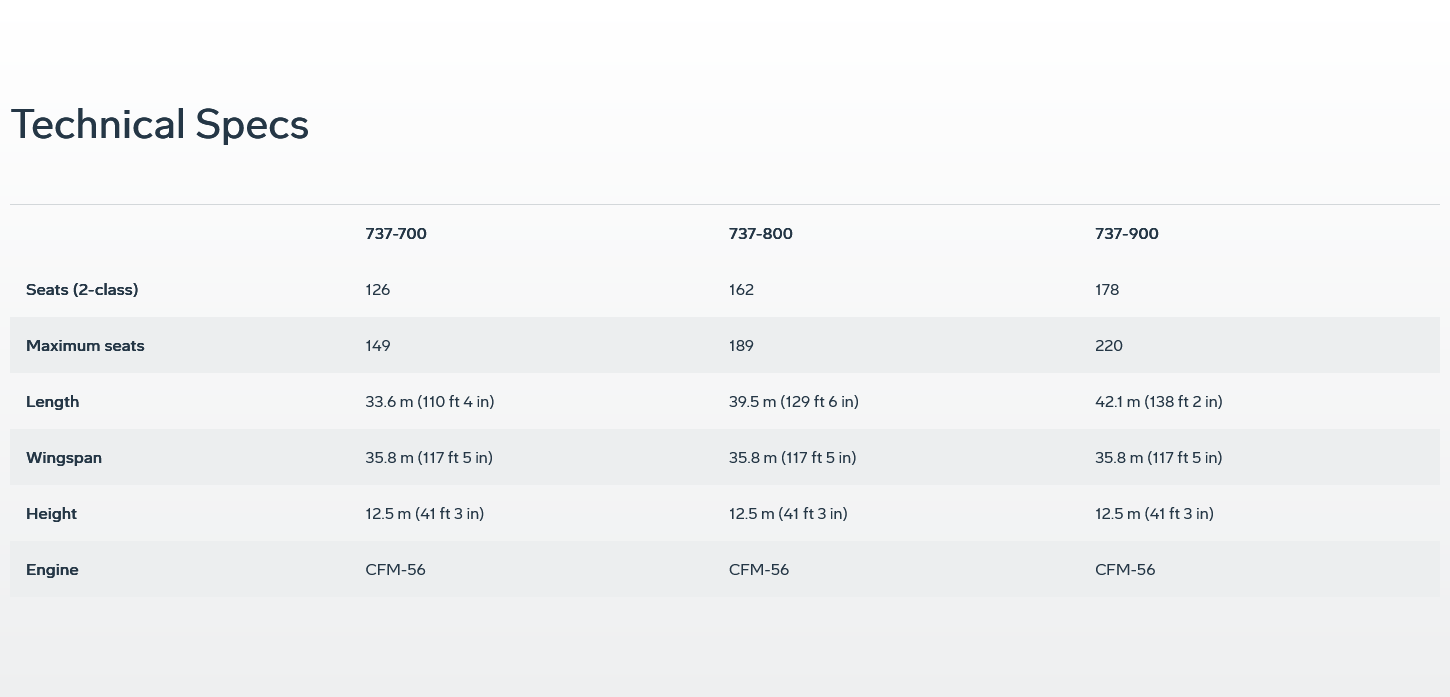Click the Height row label

pos(51,514)
